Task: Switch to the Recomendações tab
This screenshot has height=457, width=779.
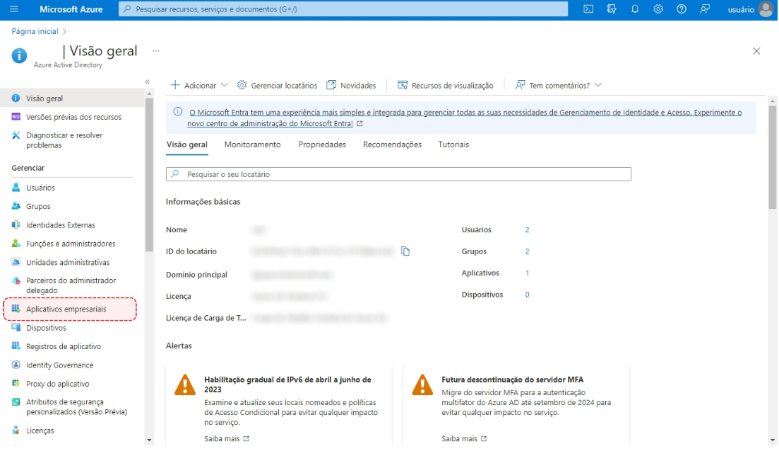Action: click(x=392, y=145)
